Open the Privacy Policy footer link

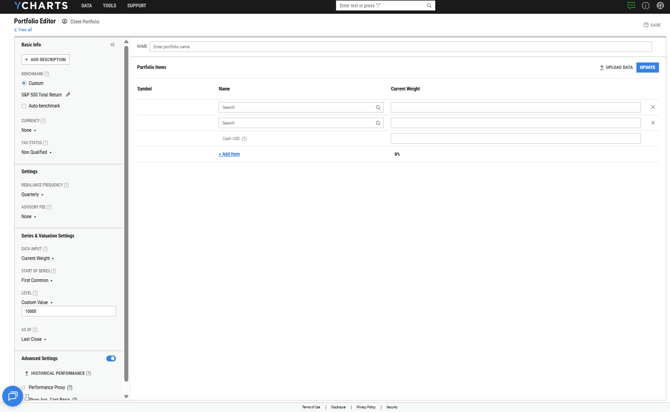366,407
